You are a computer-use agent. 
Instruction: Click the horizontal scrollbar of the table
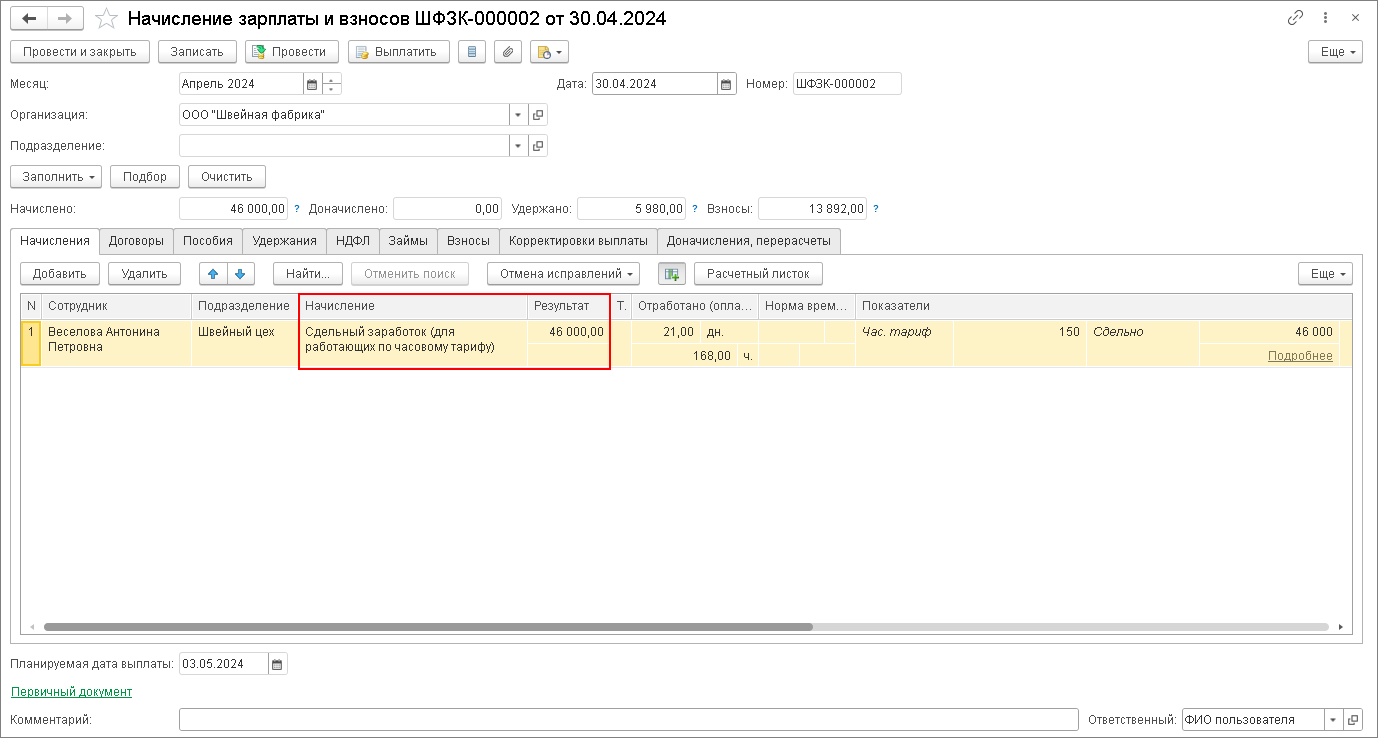click(x=428, y=627)
